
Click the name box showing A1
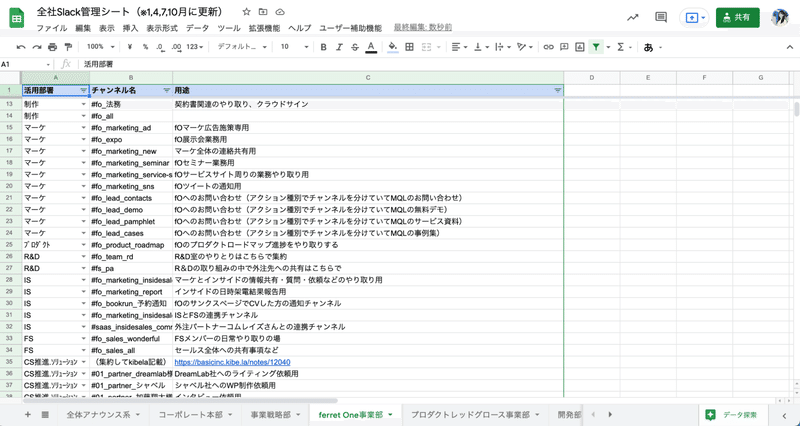tap(26, 64)
